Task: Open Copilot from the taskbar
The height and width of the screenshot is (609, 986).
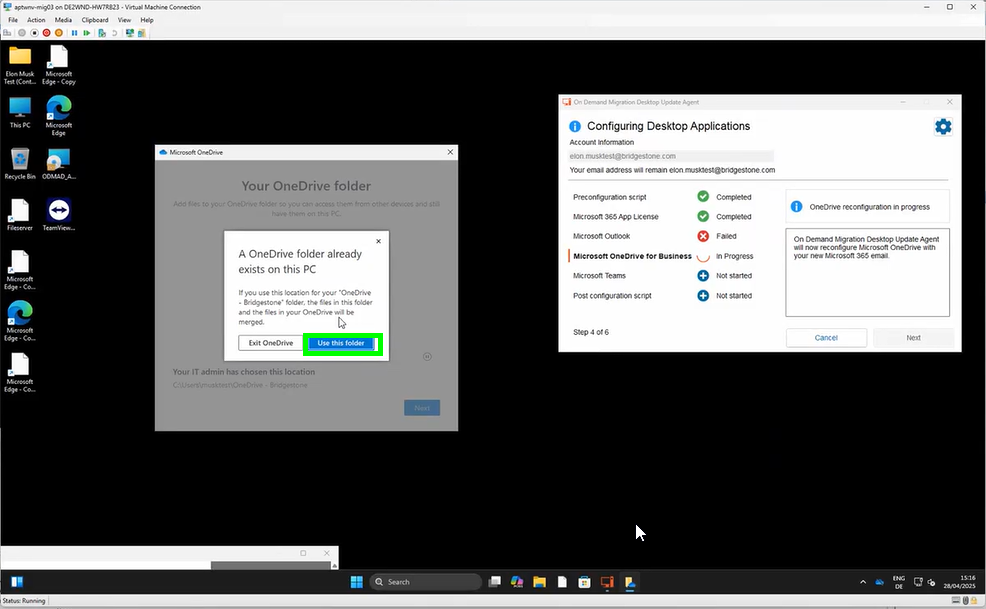Action: 517,582
